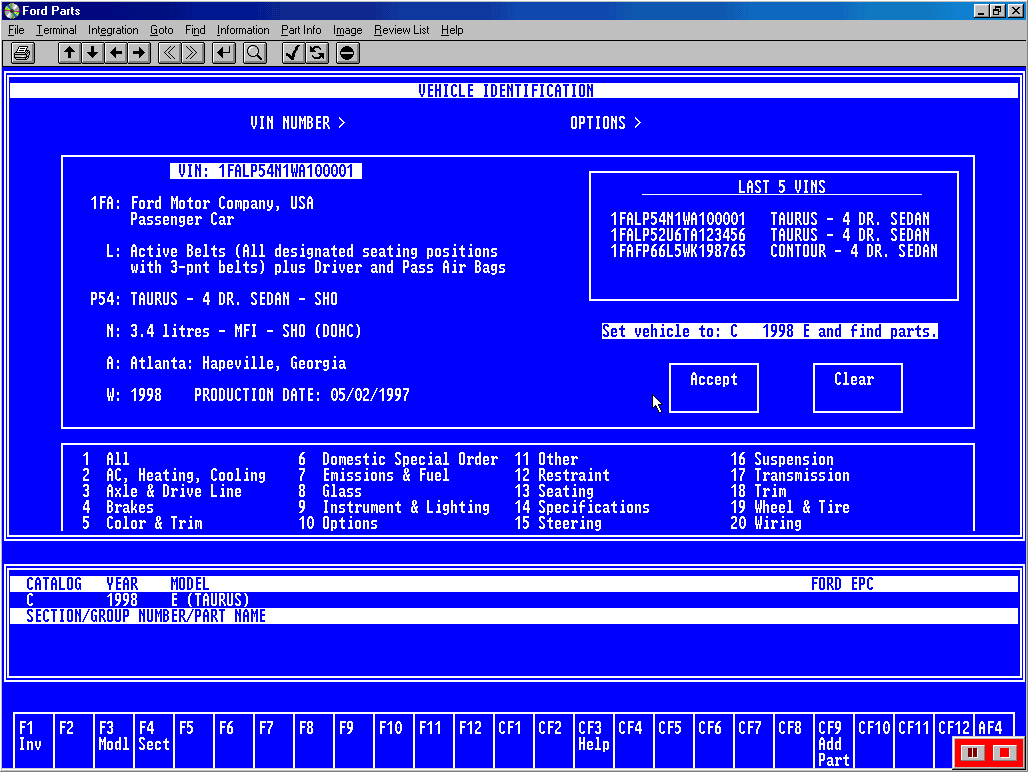Open the Information menu
Screen dimensions: 1028x772
243,30
